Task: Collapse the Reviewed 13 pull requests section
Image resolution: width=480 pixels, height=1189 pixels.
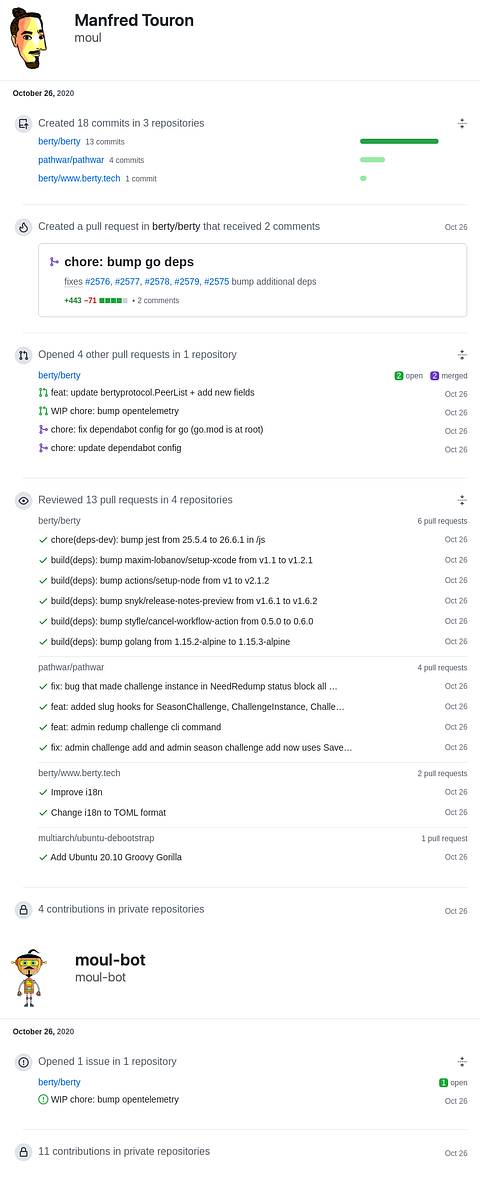Action: click(462, 500)
